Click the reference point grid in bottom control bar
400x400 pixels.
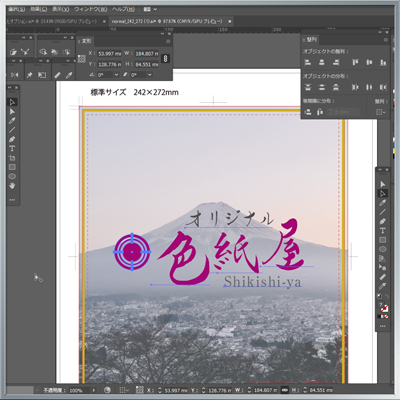tap(140, 390)
